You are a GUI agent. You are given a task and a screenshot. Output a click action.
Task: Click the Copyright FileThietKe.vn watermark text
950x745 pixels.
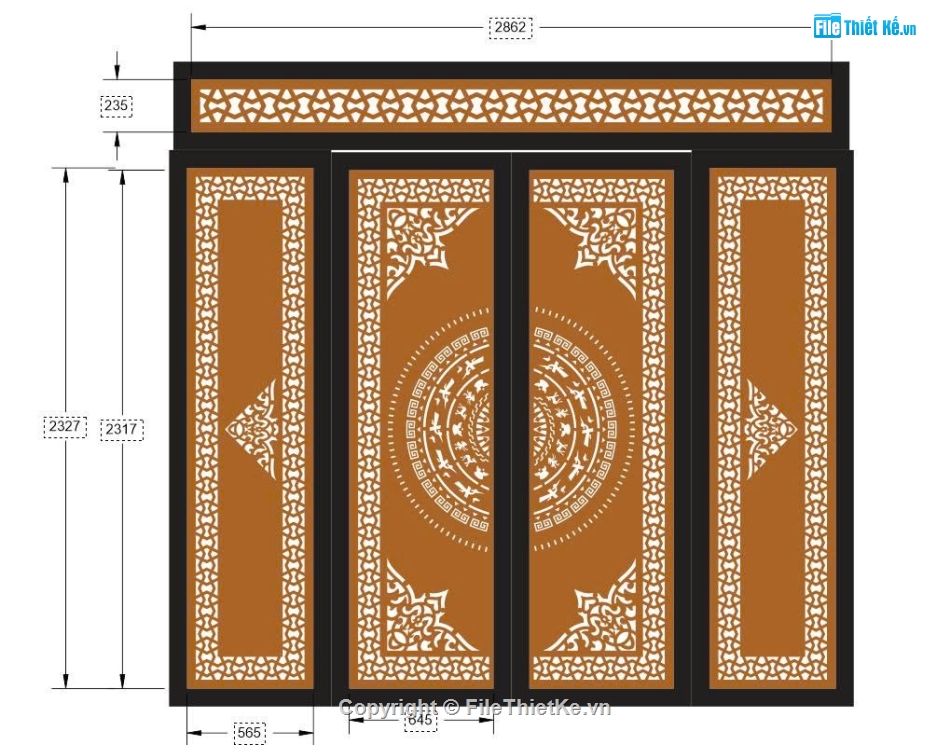[x=474, y=708]
